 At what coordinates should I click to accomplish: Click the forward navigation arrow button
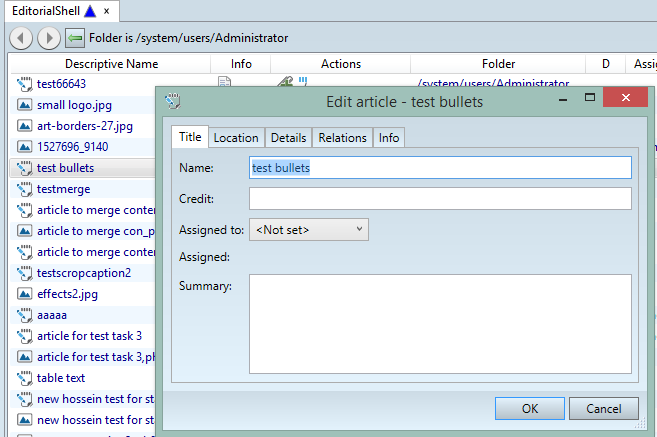(x=48, y=38)
